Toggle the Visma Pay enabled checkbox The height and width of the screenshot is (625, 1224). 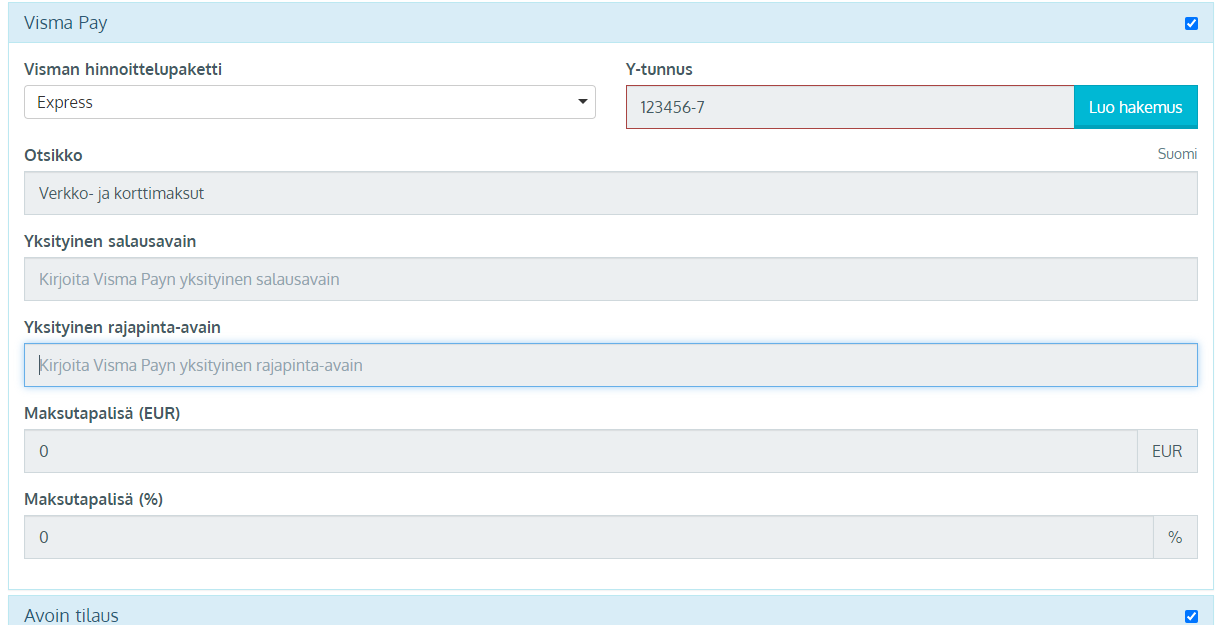(1191, 23)
